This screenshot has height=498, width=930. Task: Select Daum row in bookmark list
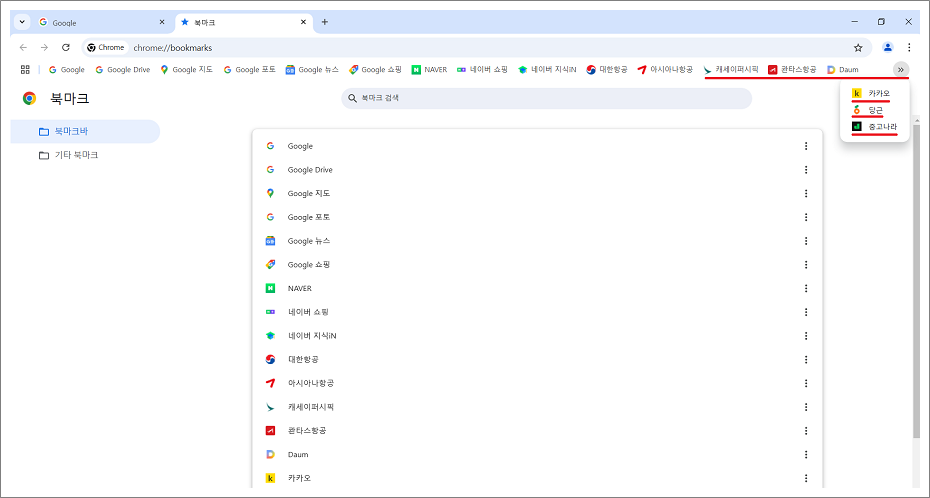(537, 454)
